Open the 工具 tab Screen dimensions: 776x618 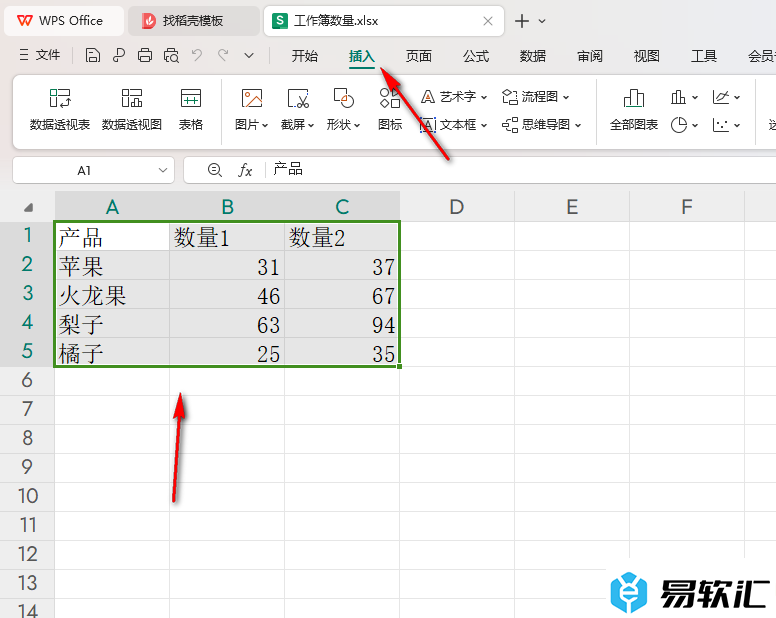pyautogui.click(x=704, y=56)
